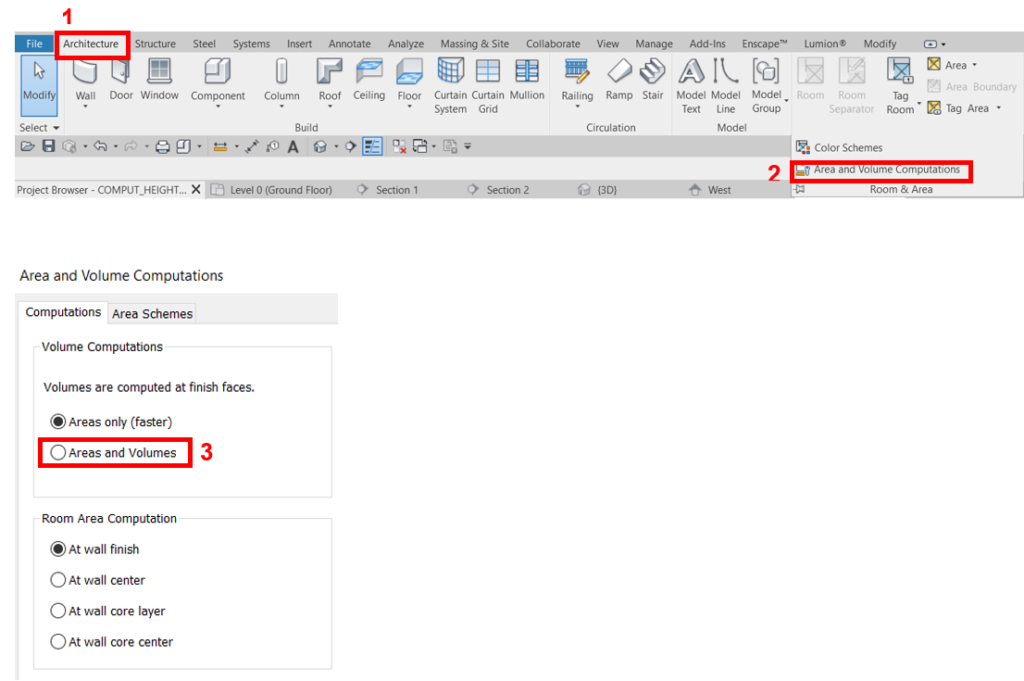The width and height of the screenshot is (1024, 681).
Task: Switch to the Section 1 view tab
Action: pos(389,190)
